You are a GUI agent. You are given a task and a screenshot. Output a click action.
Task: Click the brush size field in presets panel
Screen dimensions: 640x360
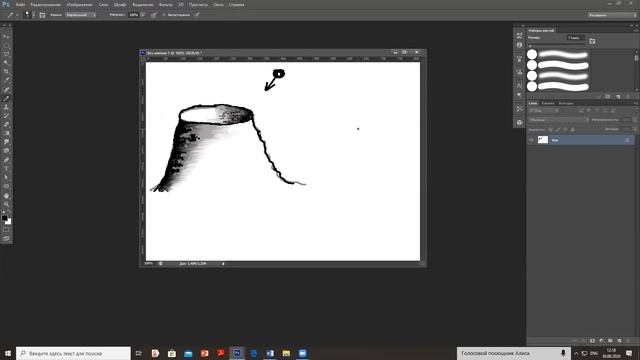pyautogui.click(x=576, y=38)
